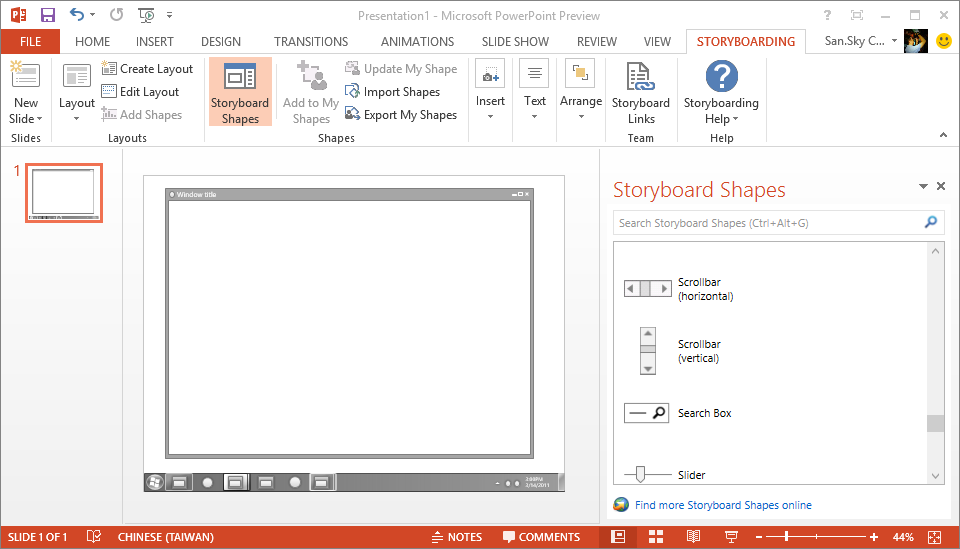Click Export My Shapes
The width and height of the screenshot is (960, 549).
401,114
